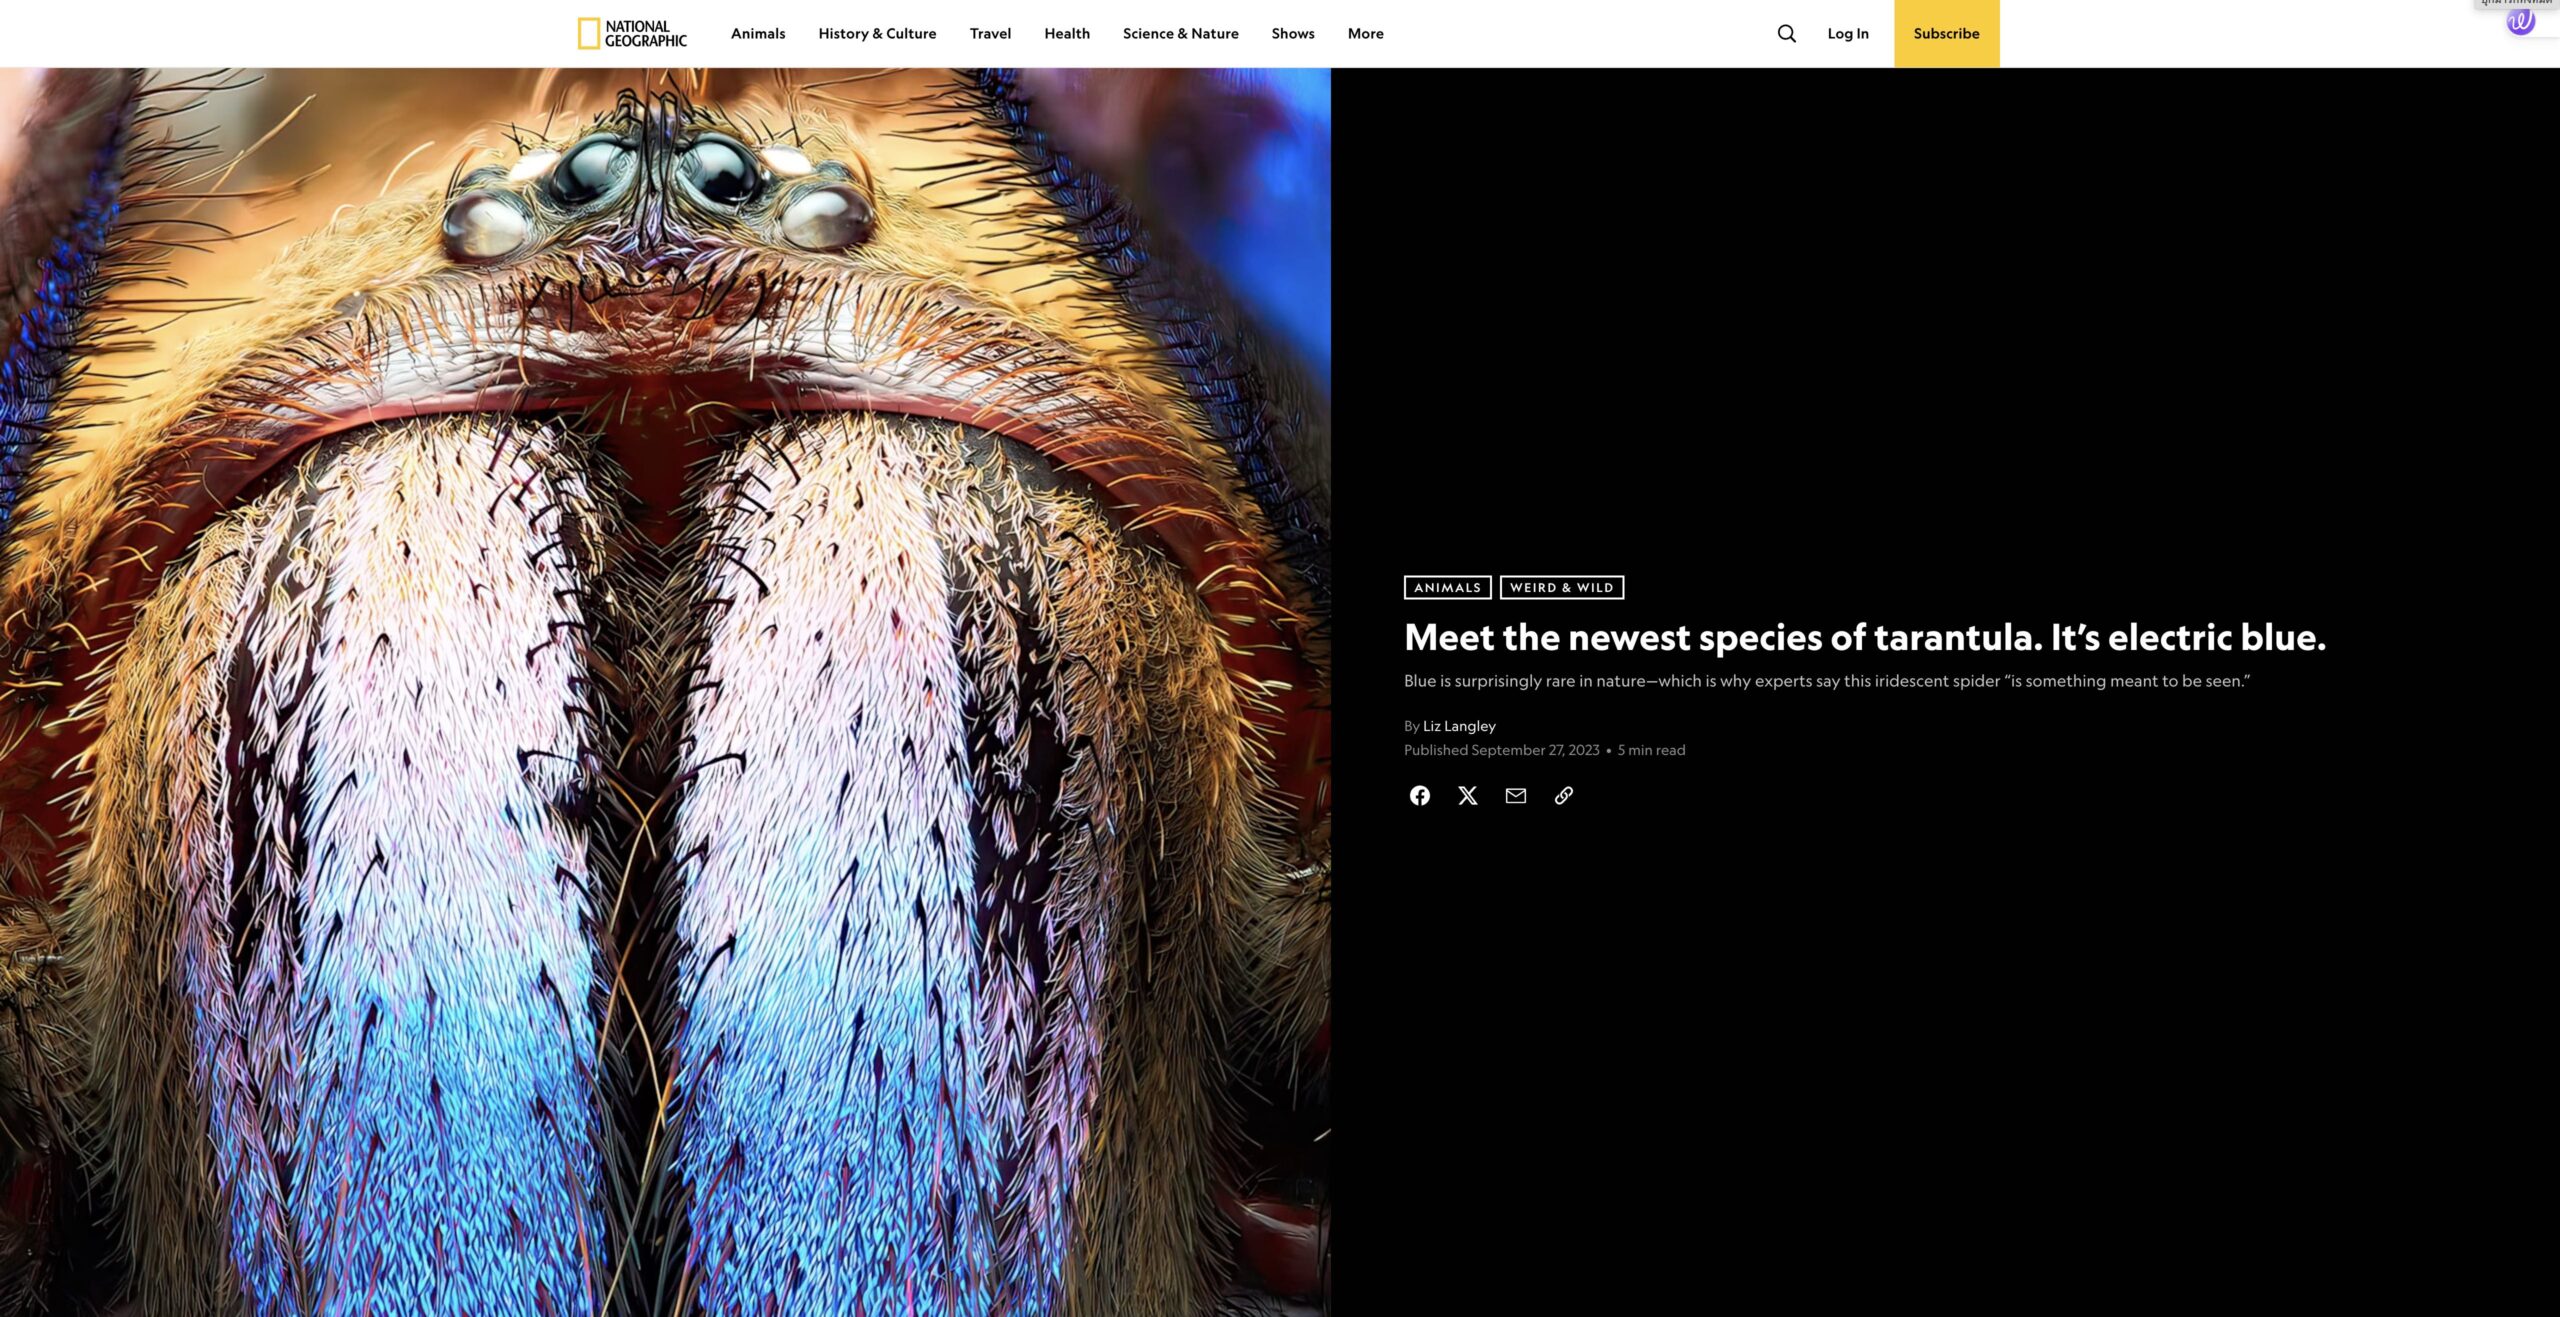Open History & Culture section

(x=876, y=33)
